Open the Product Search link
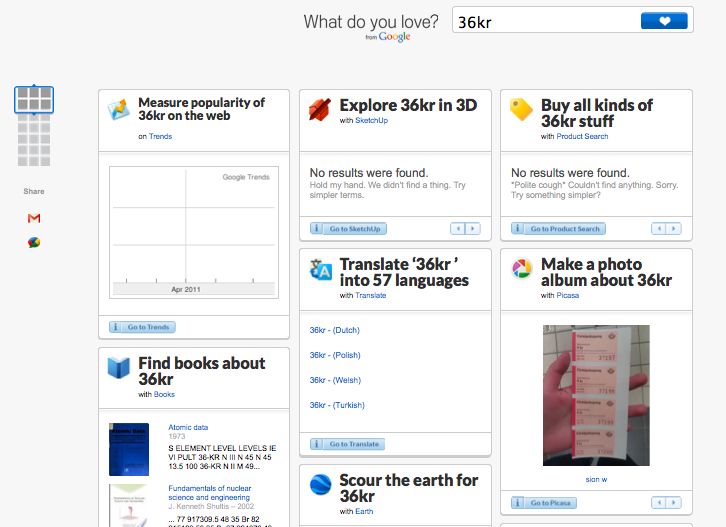This screenshot has width=726, height=527. pos(582,136)
